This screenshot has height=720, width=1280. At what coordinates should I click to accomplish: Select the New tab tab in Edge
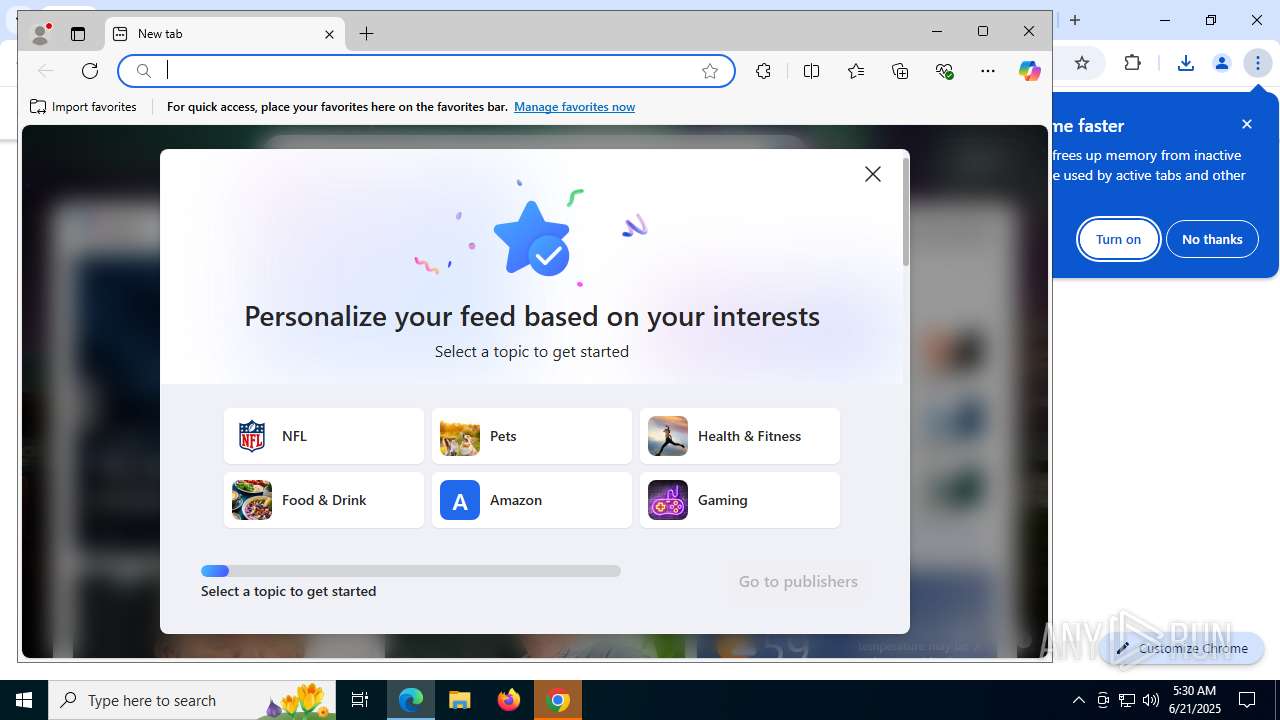point(224,34)
